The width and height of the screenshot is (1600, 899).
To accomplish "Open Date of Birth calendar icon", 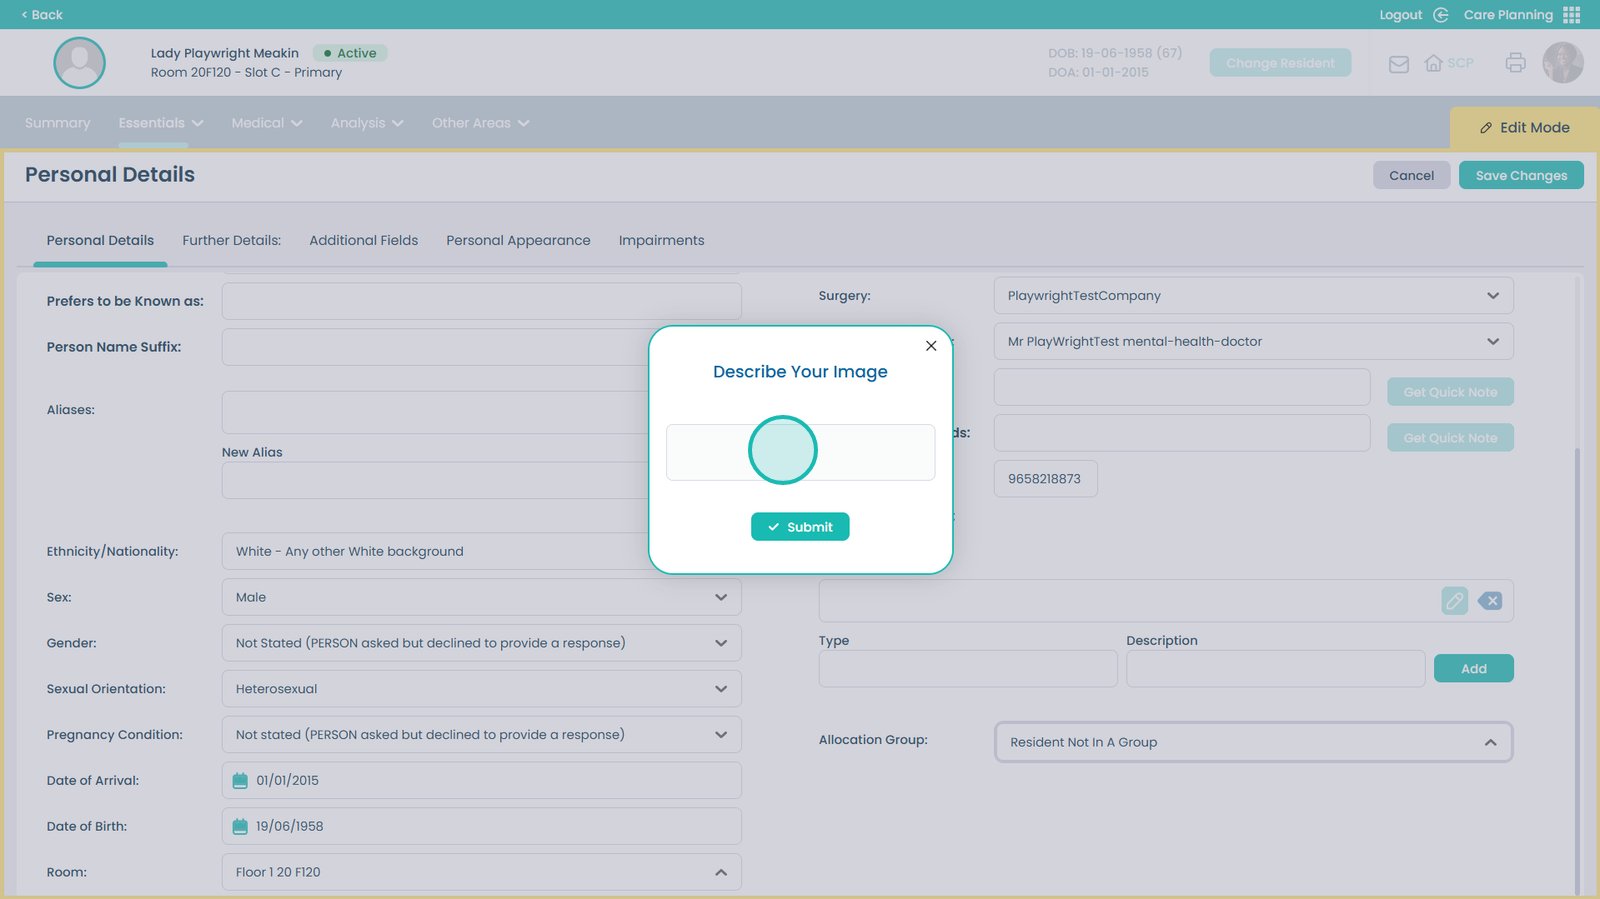I will pyautogui.click(x=240, y=827).
